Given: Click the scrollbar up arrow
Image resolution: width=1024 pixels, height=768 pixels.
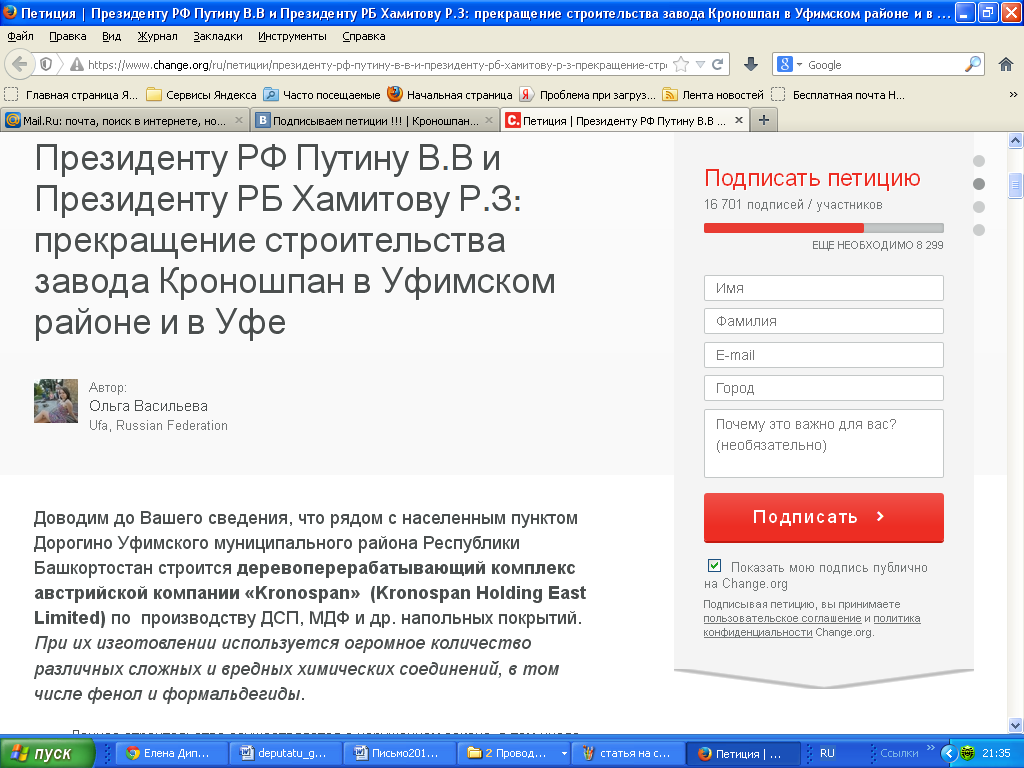Looking at the screenshot, I should [x=1015, y=140].
